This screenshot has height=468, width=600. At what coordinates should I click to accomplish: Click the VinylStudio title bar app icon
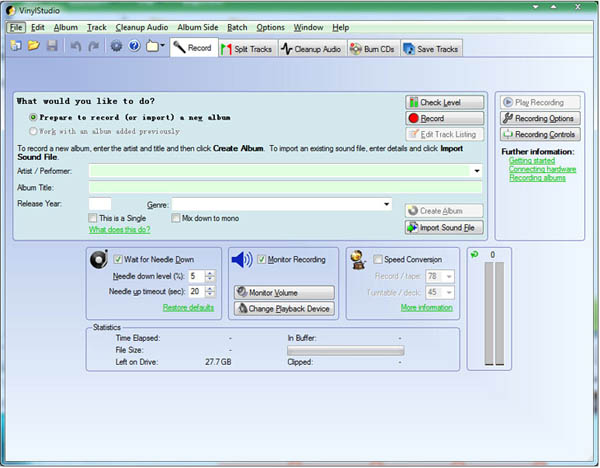(11, 10)
